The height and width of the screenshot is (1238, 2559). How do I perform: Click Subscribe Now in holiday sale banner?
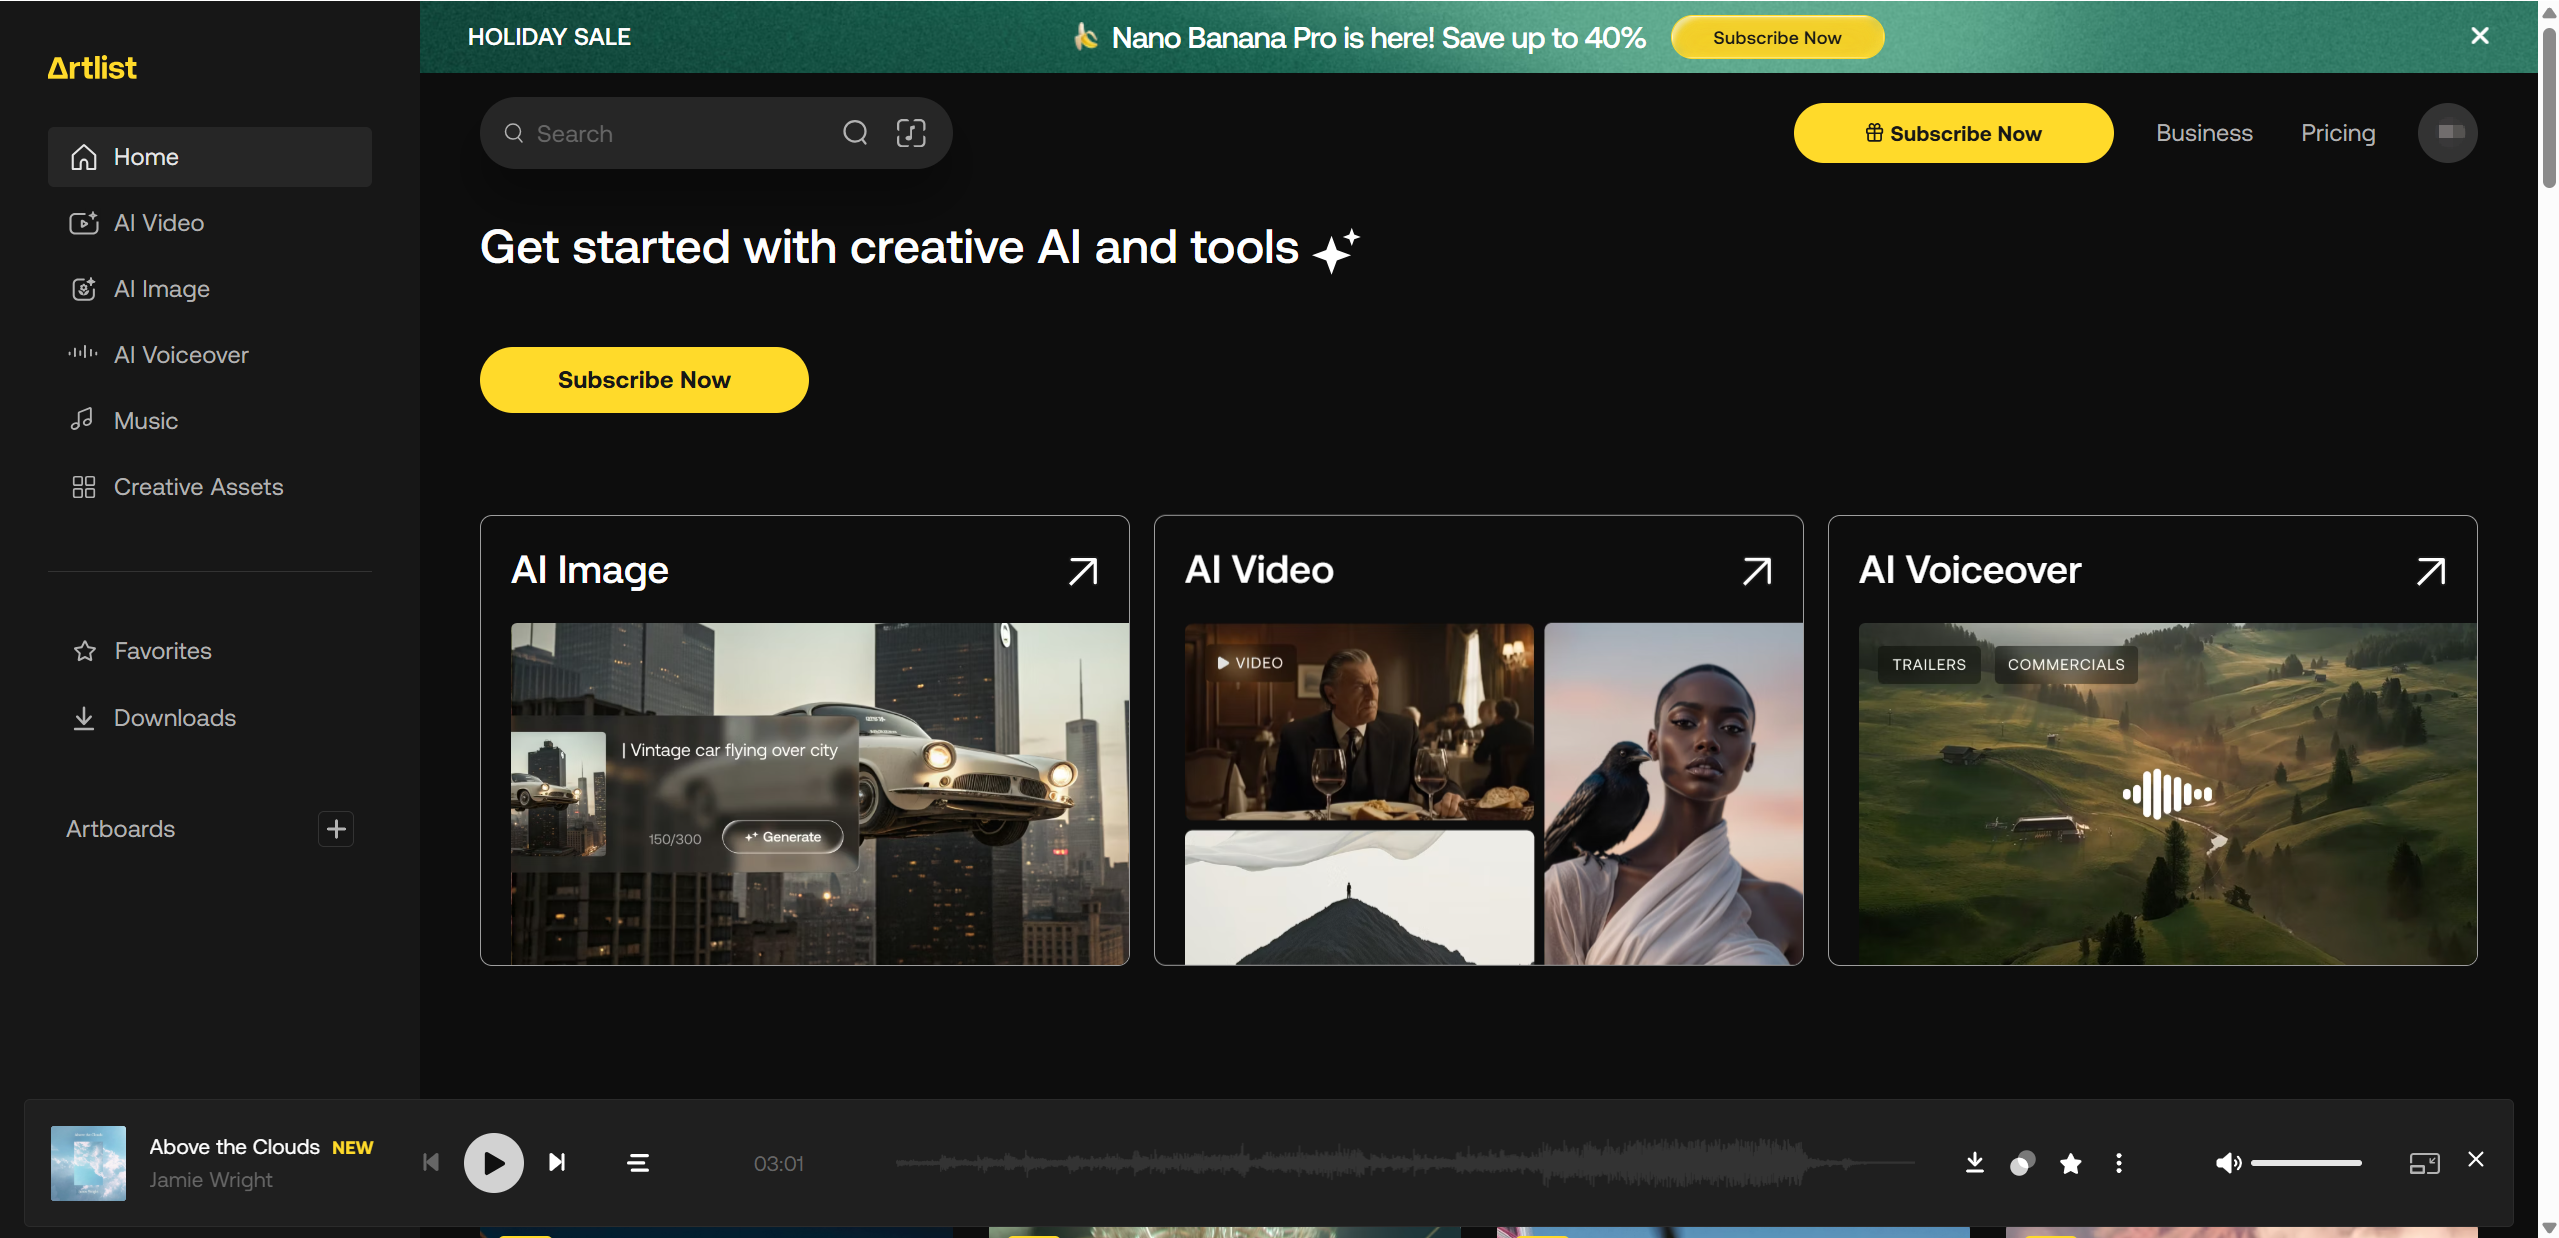pyautogui.click(x=1776, y=38)
